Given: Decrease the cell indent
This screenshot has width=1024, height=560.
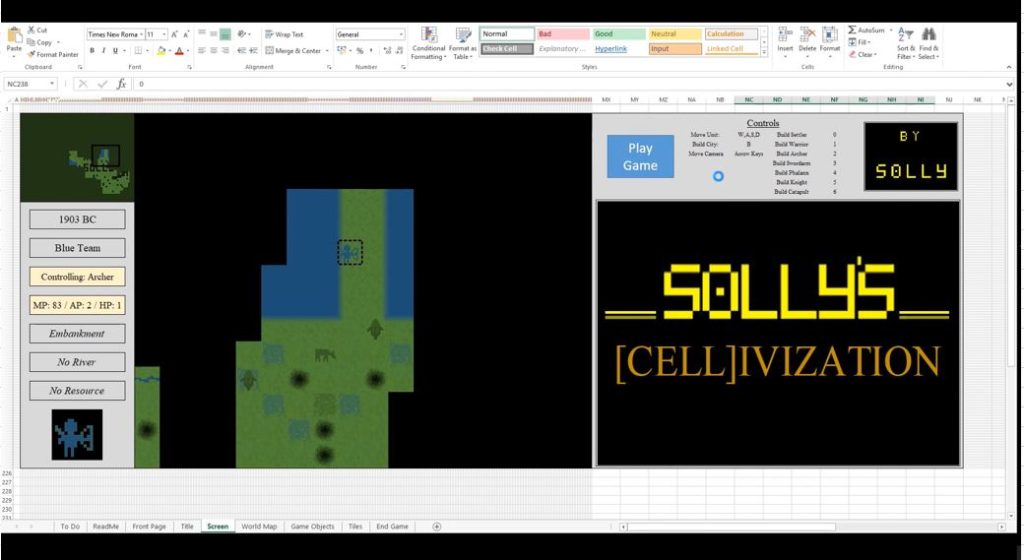Looking at the screenshot, I should tap(241, 51).
